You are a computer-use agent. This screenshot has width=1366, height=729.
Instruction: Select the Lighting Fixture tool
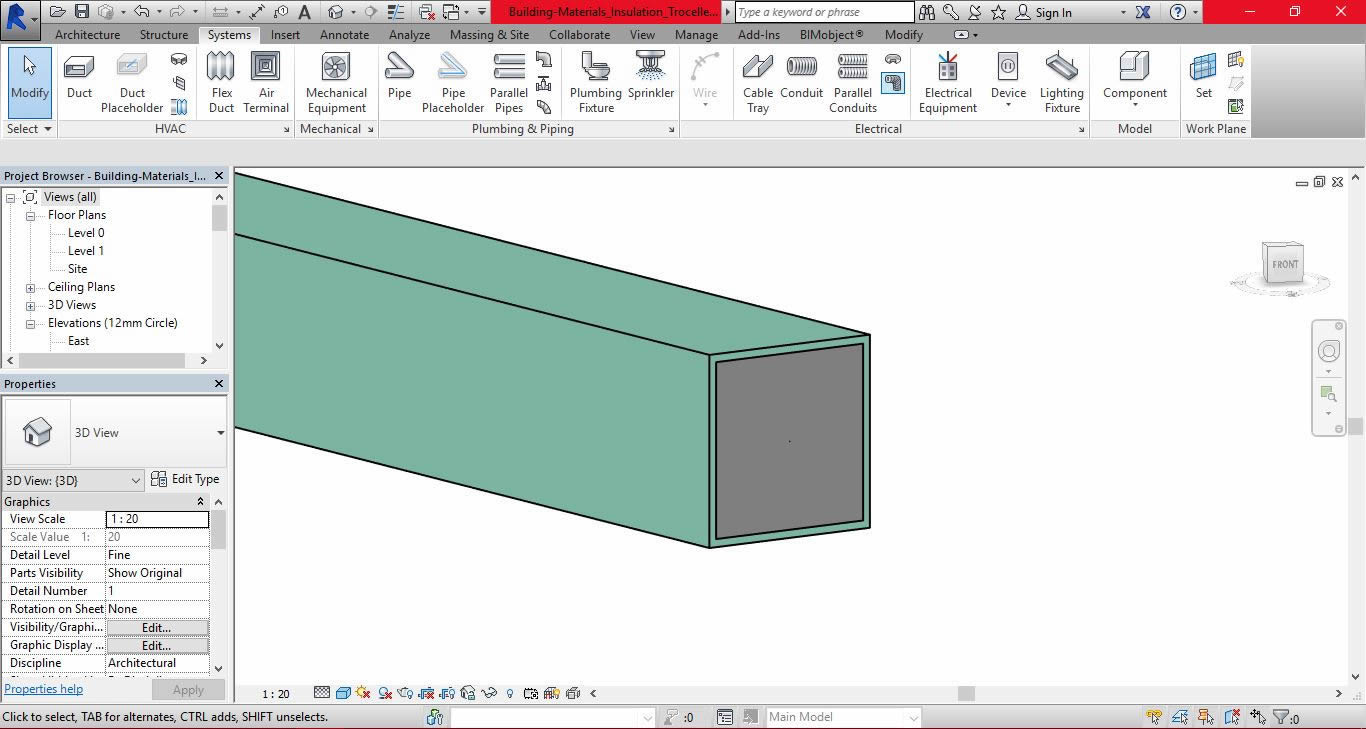pyautogui.click(x=1061, y=84)
